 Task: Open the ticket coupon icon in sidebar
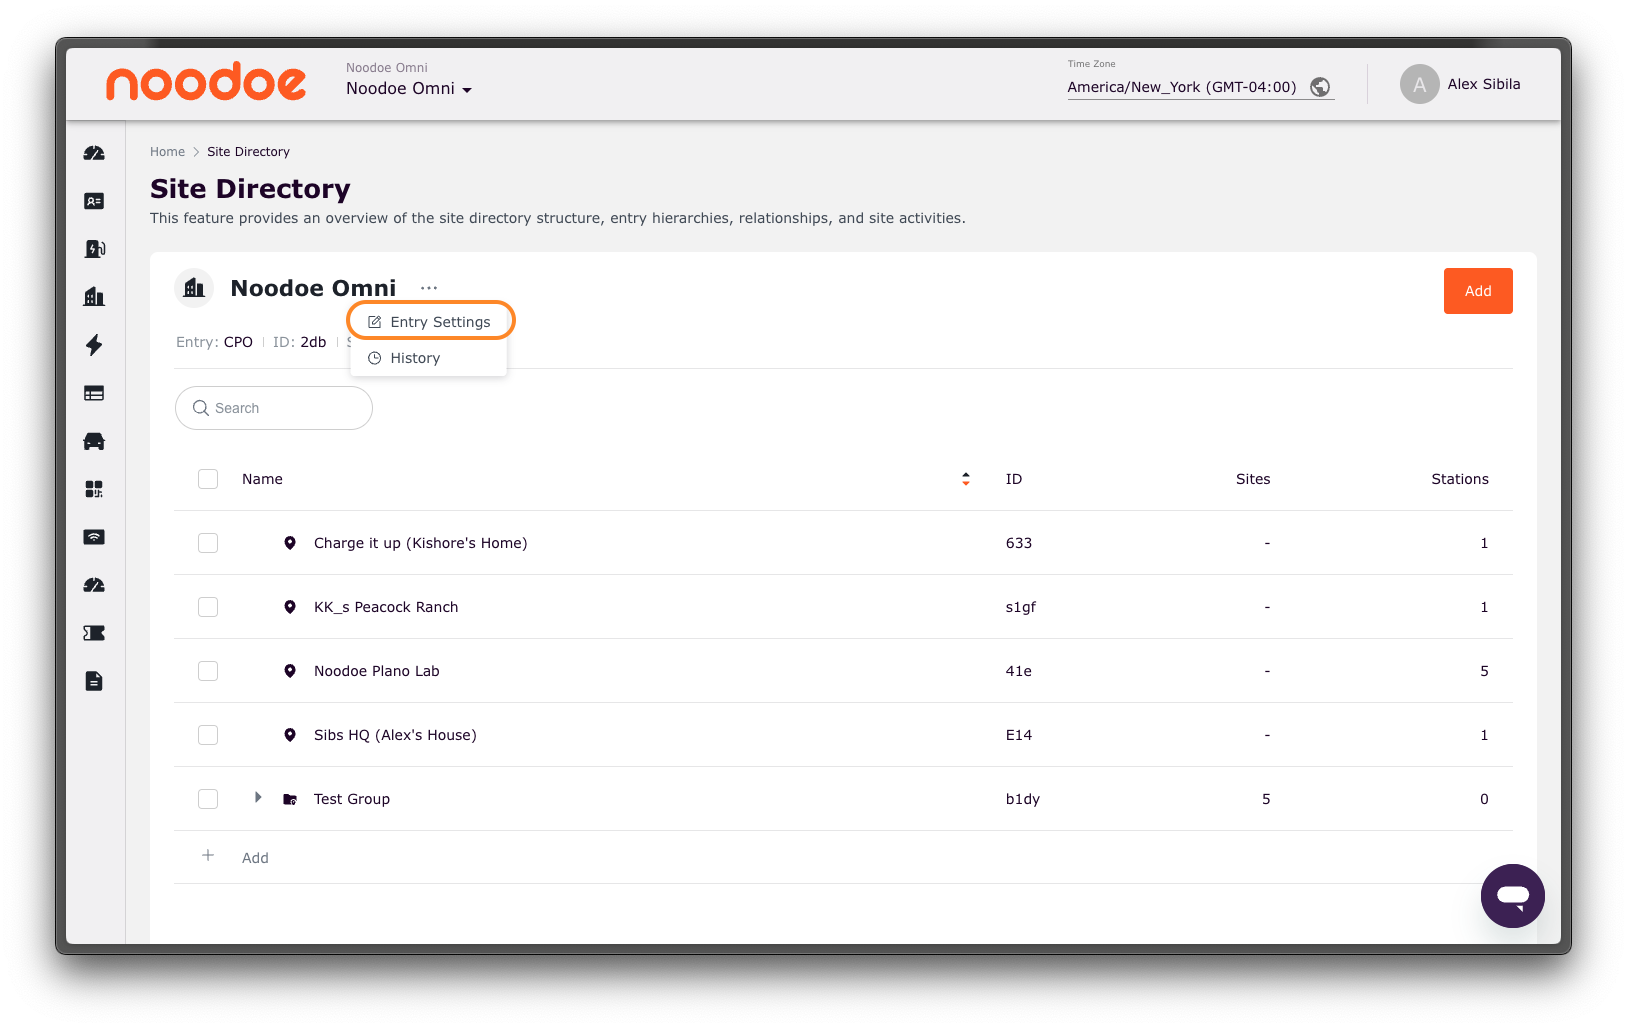[x=94, y=633]
